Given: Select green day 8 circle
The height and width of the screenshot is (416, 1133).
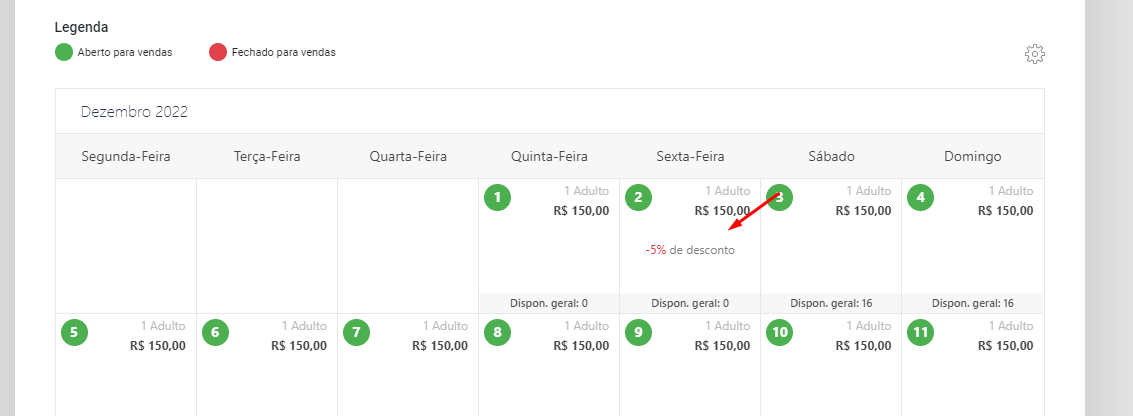Looking at the screenshot, I should pyautogui.click(x=497, y=332).
